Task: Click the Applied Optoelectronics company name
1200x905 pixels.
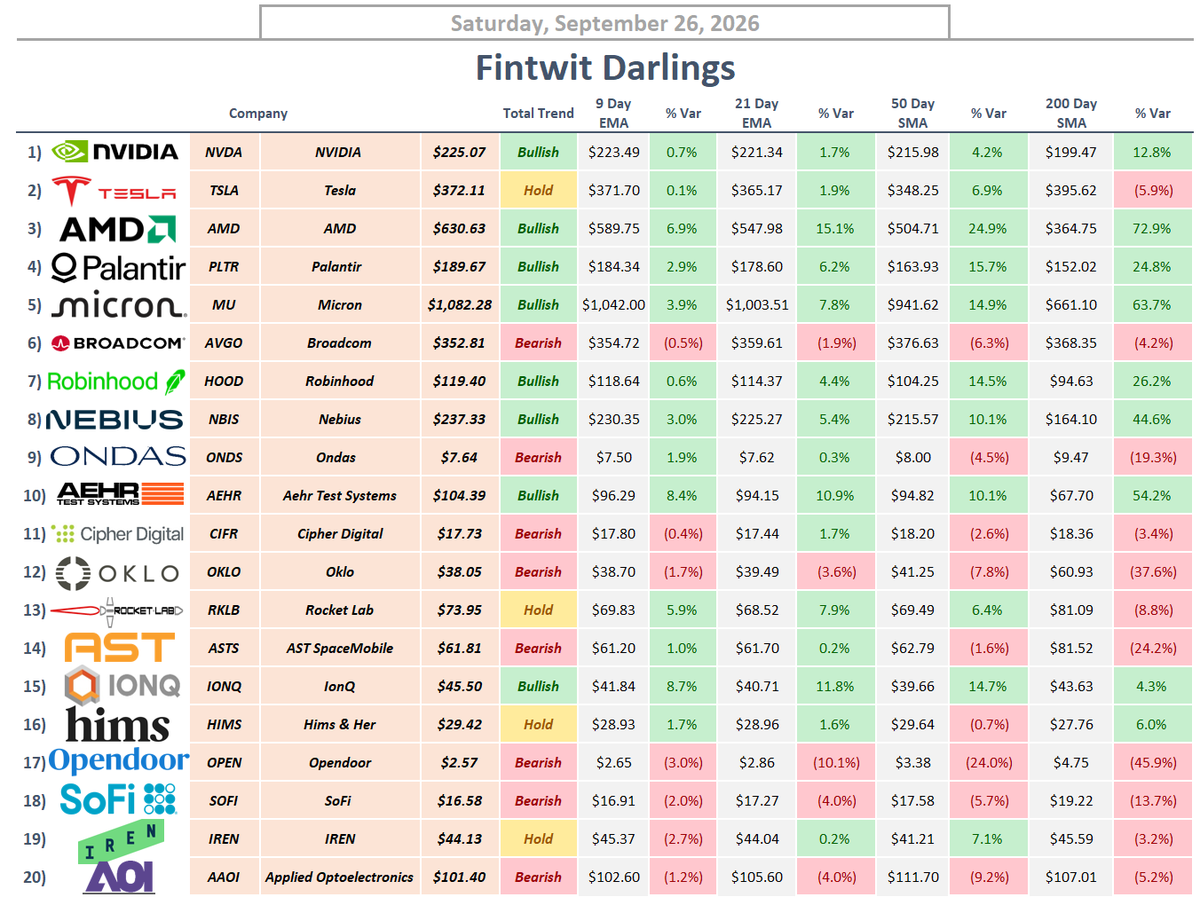Action: 339,877
